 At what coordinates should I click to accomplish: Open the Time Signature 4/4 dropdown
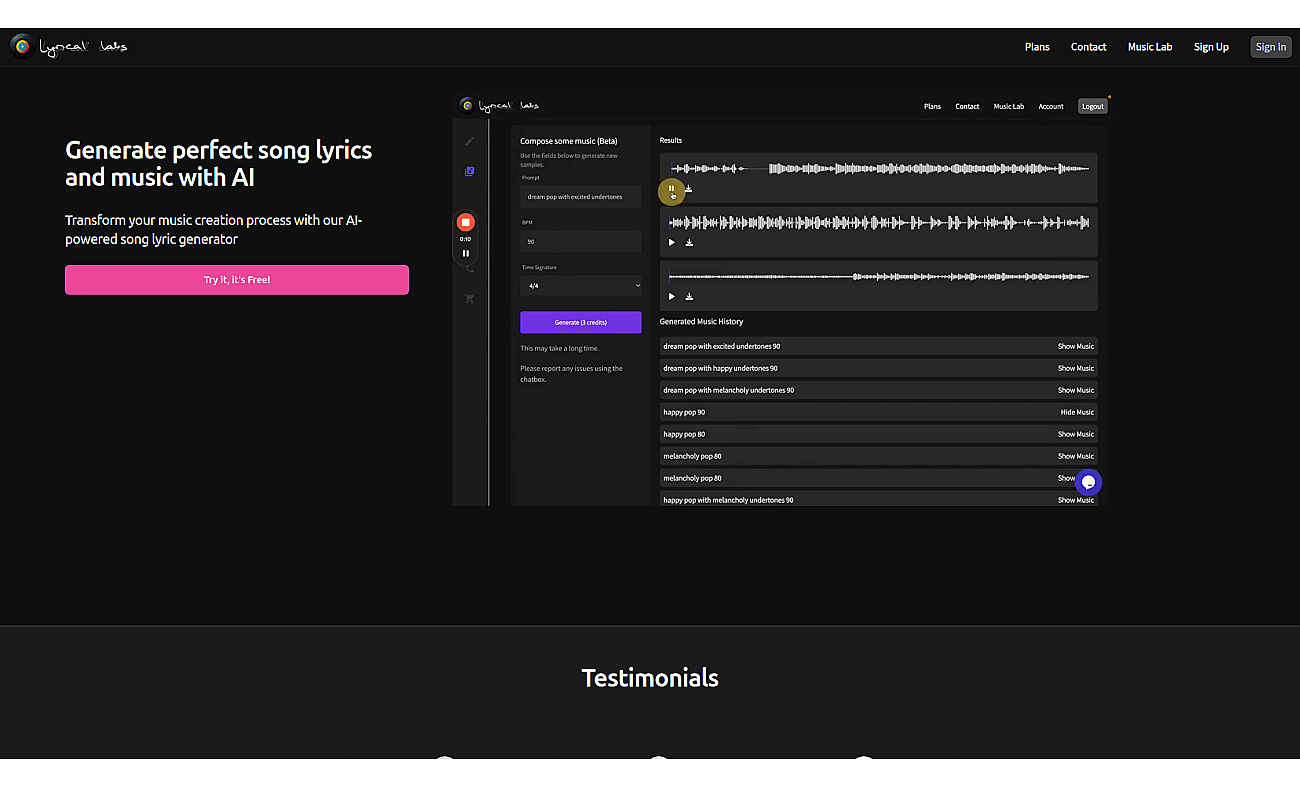[581, 286]
